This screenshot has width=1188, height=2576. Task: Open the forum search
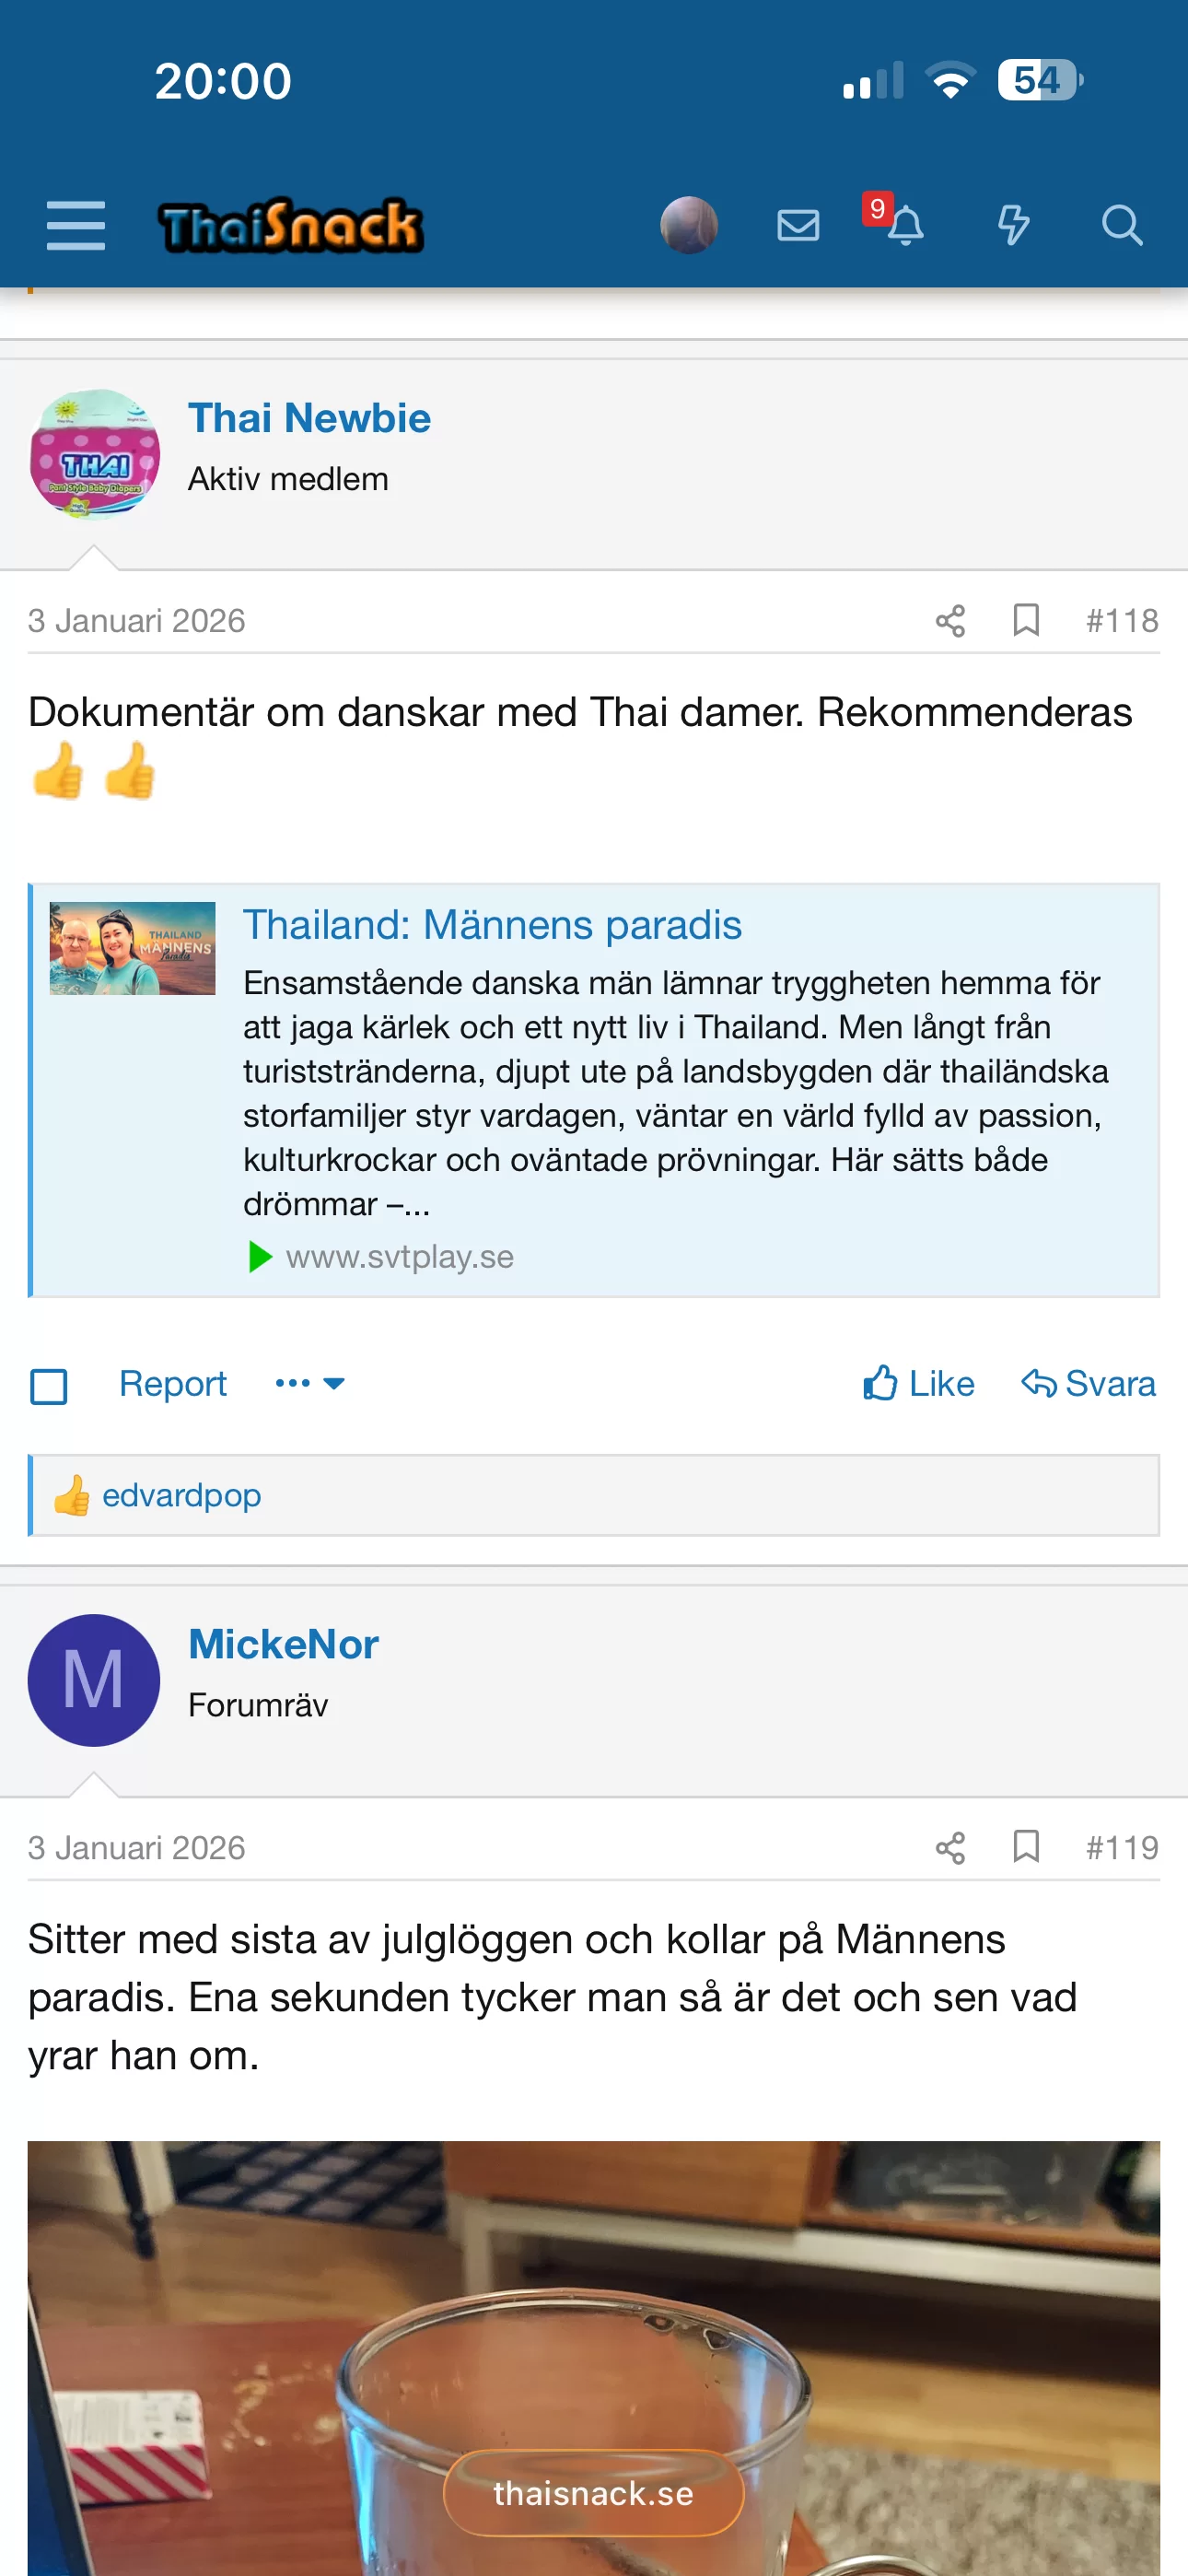pyautogui.click(x=1121, y=225)
